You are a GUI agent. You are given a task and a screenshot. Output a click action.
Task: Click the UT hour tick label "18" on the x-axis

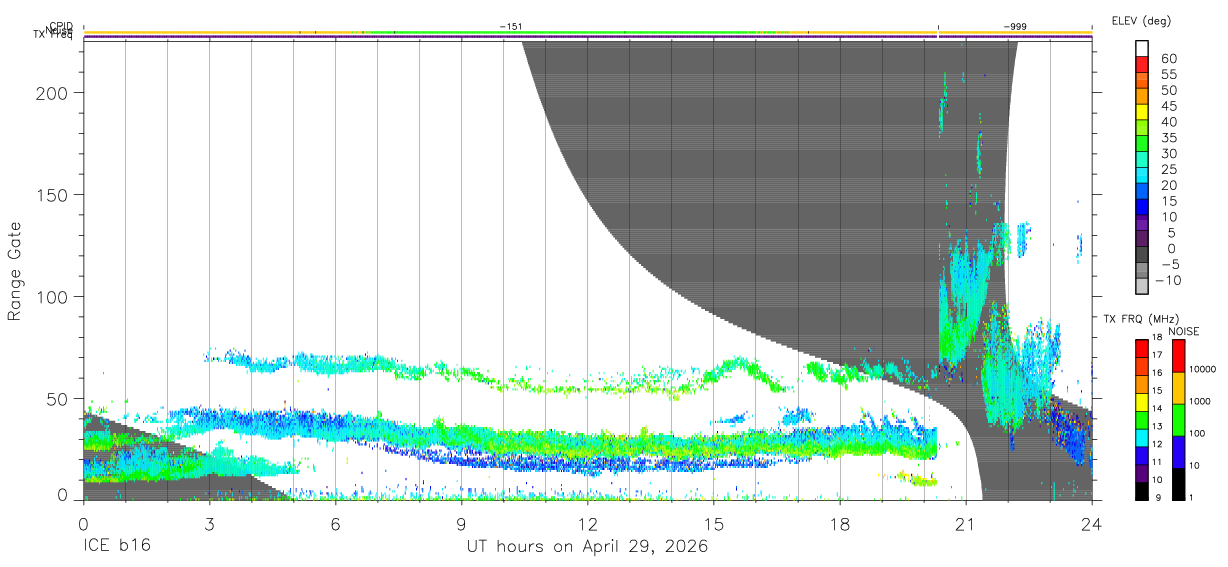coord(839,523)
